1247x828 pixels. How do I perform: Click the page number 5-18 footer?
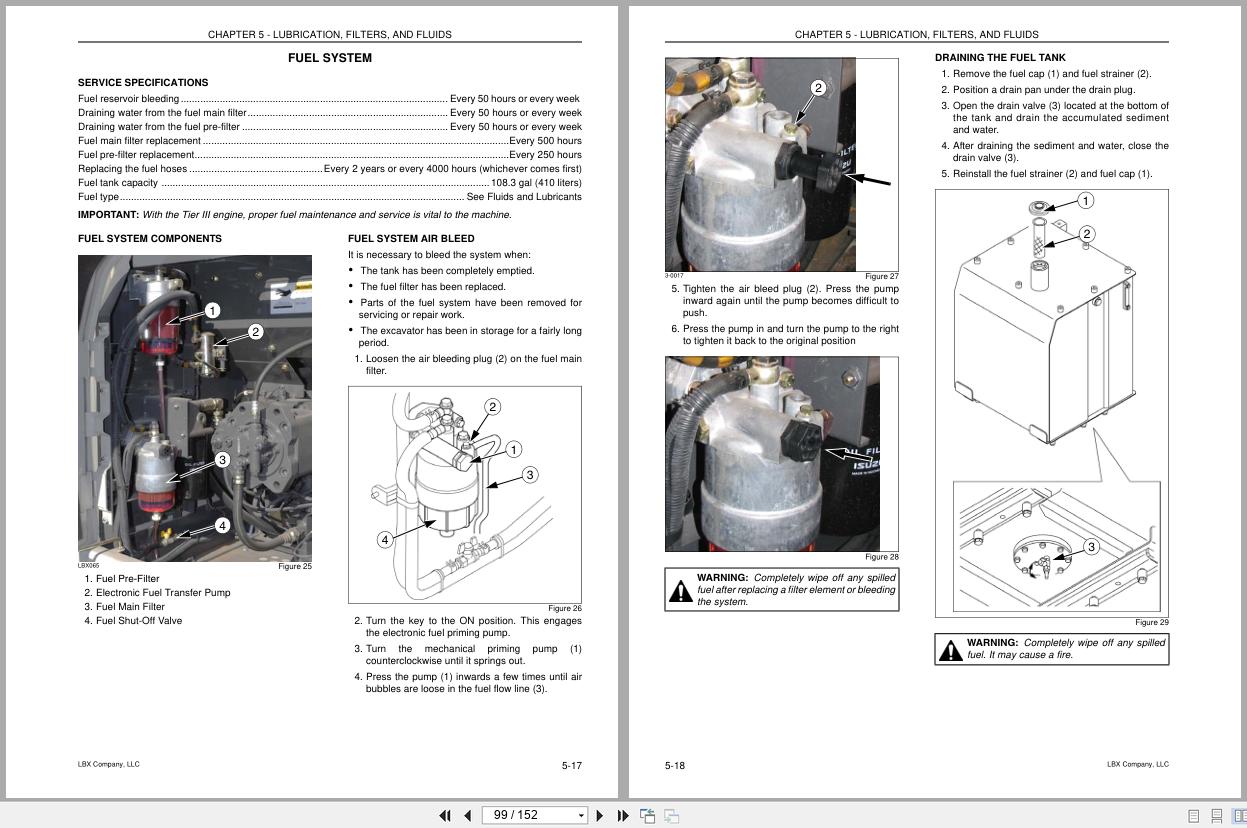pos(675,766)
